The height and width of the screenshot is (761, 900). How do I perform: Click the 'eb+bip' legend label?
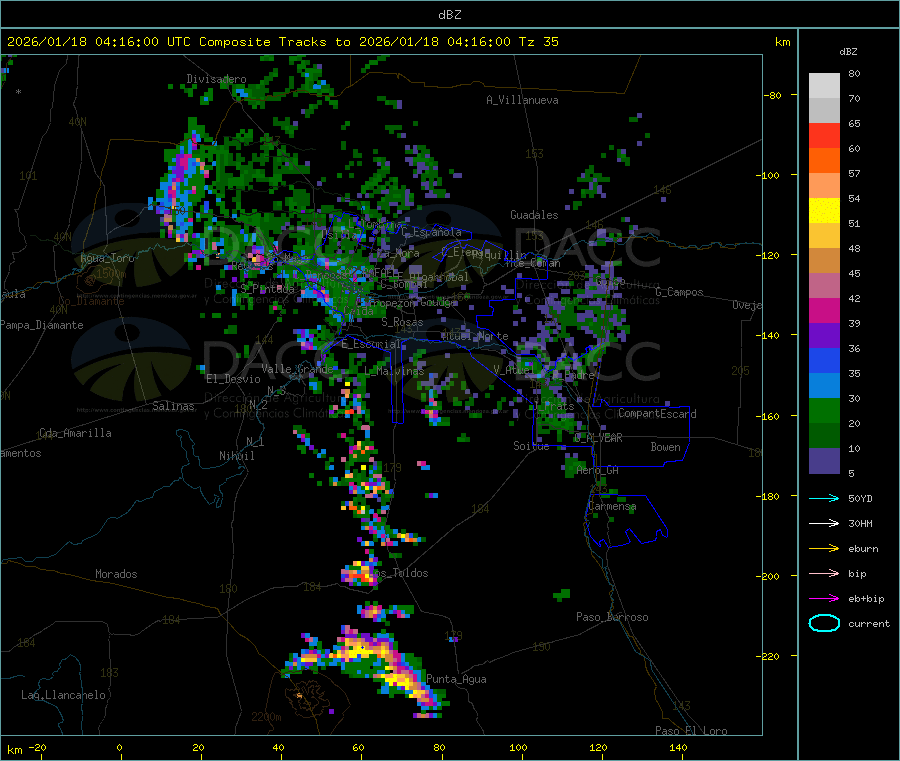pyautogui.click(x=866, y=599)
